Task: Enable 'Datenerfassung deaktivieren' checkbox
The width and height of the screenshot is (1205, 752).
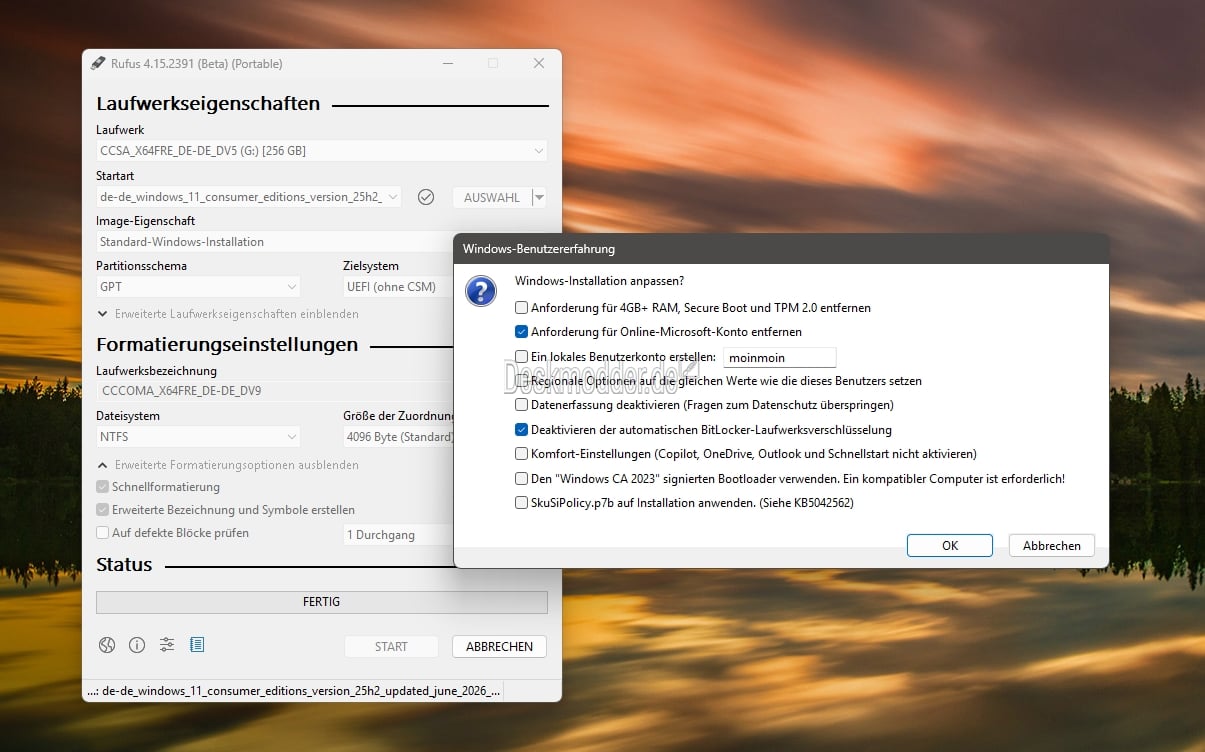Action: pos(521,405)
